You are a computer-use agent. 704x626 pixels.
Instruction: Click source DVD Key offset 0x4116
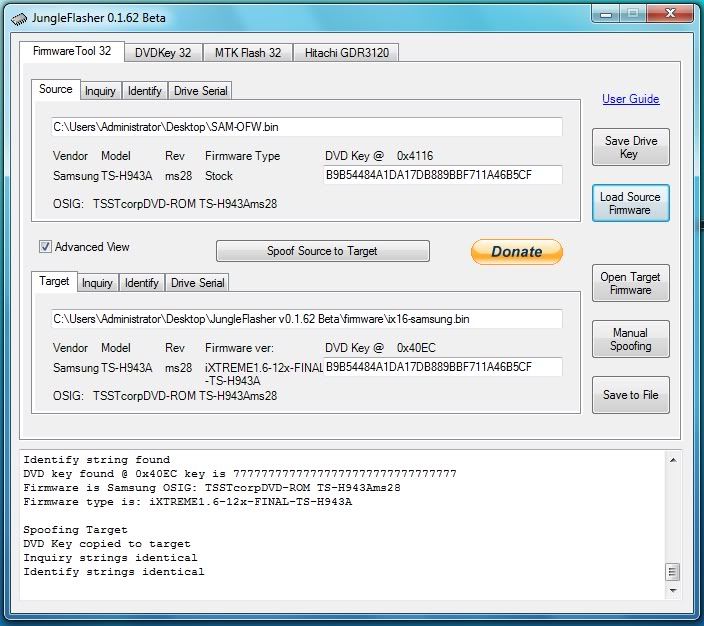coord(415,156)
